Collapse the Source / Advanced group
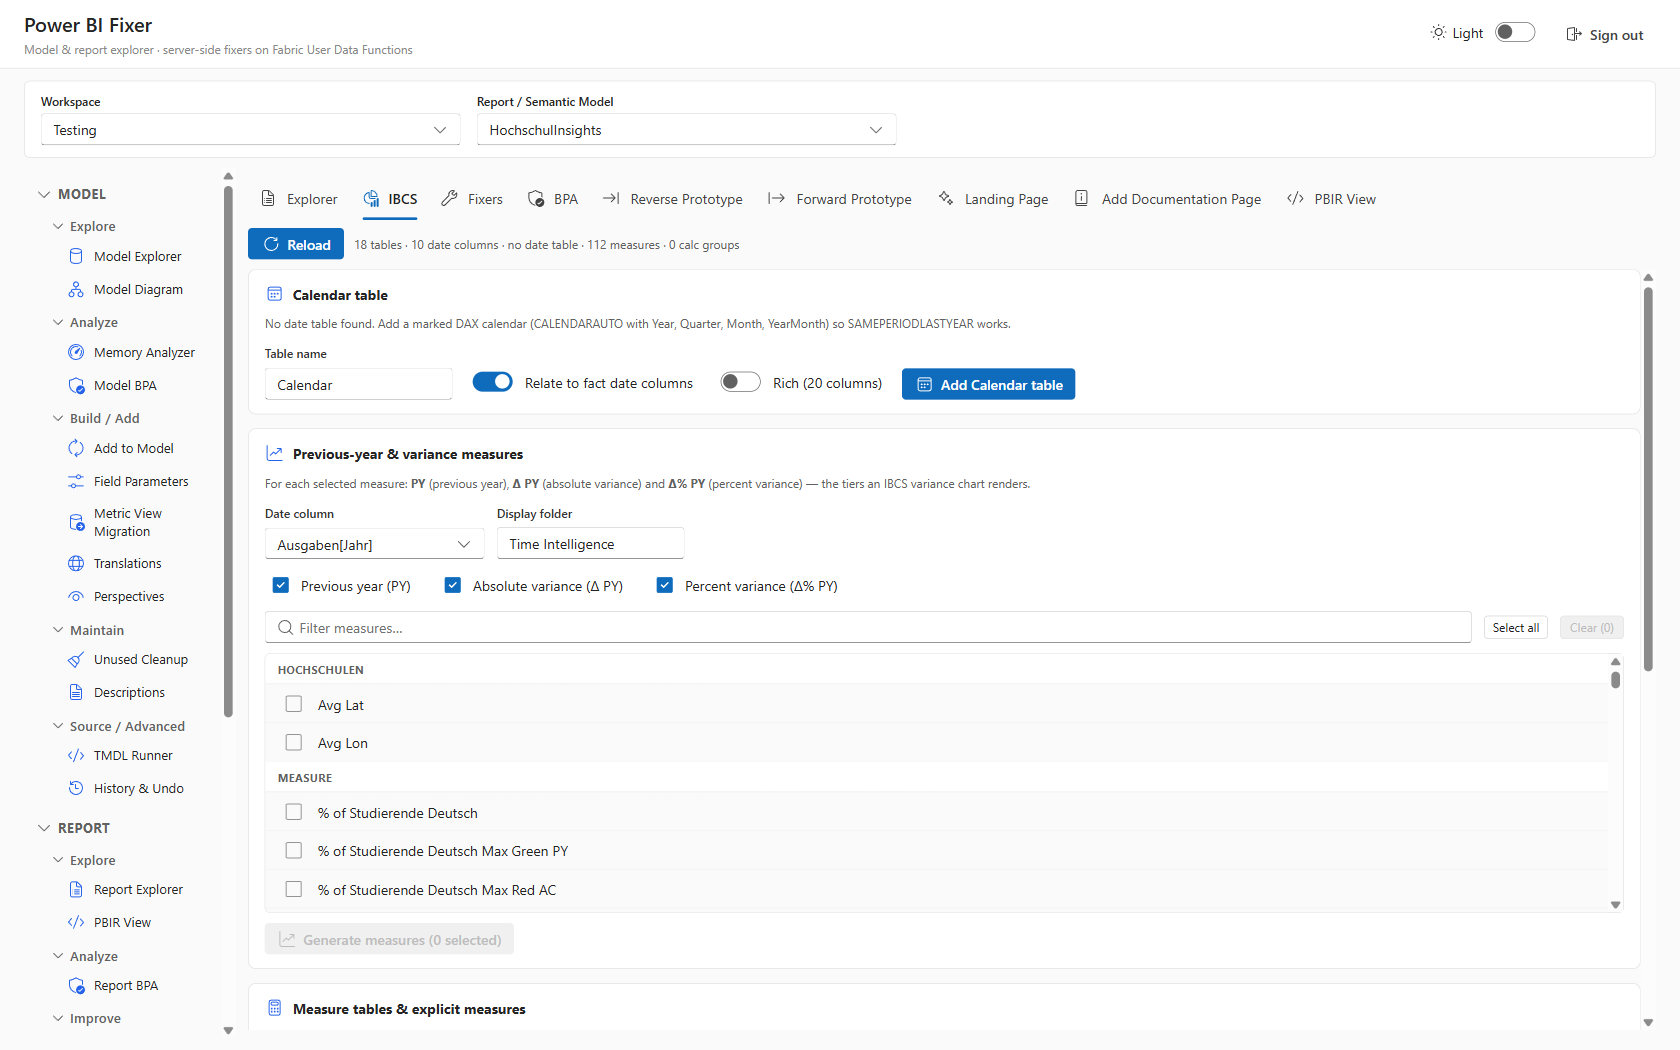The image size is (1680, 1050). [58, 726]
